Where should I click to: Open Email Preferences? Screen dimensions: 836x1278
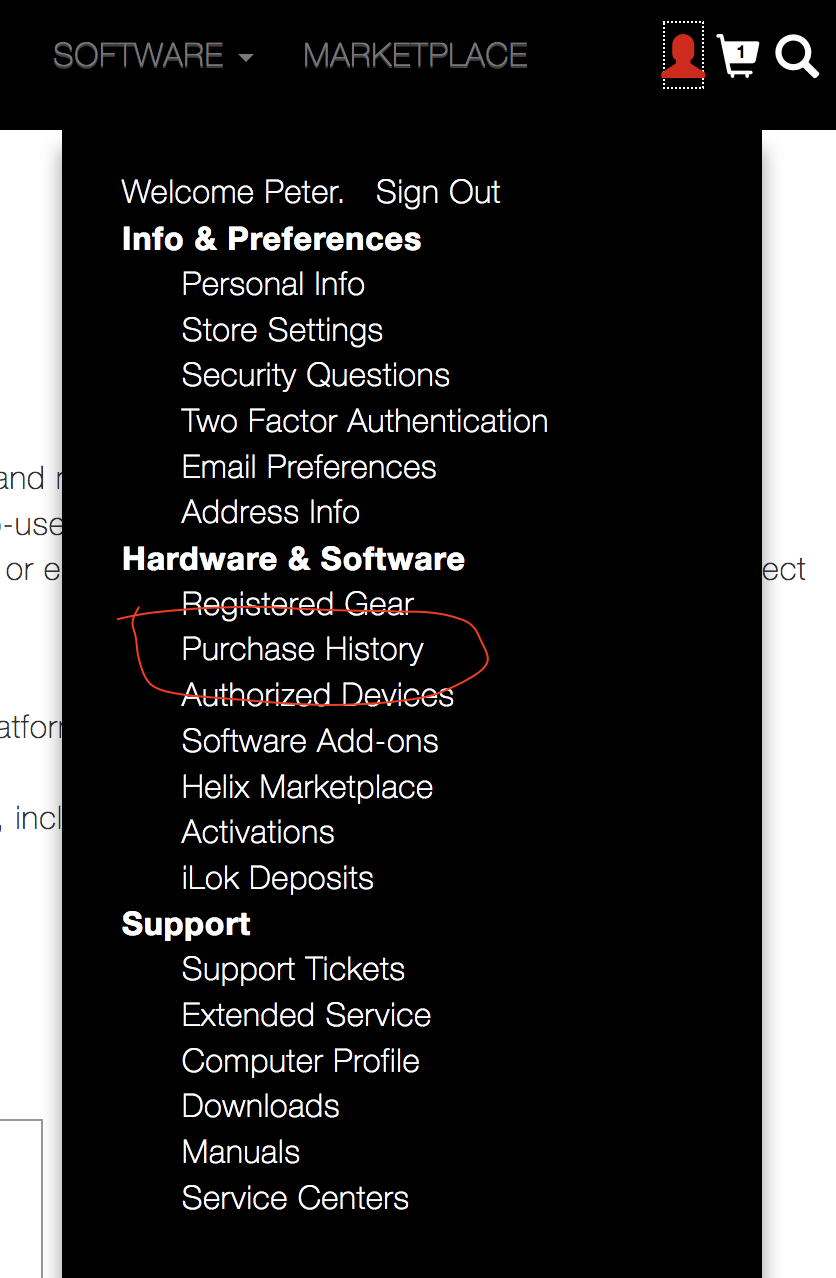pyautogui.click(x=309, y=467)
